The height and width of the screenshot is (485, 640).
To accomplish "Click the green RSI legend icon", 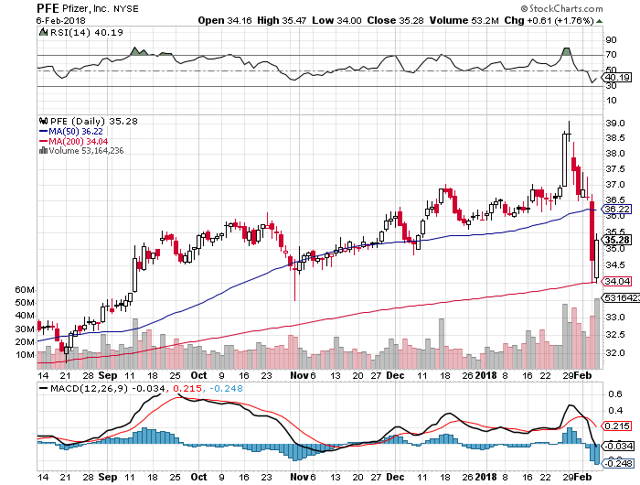I will point(43,32).
